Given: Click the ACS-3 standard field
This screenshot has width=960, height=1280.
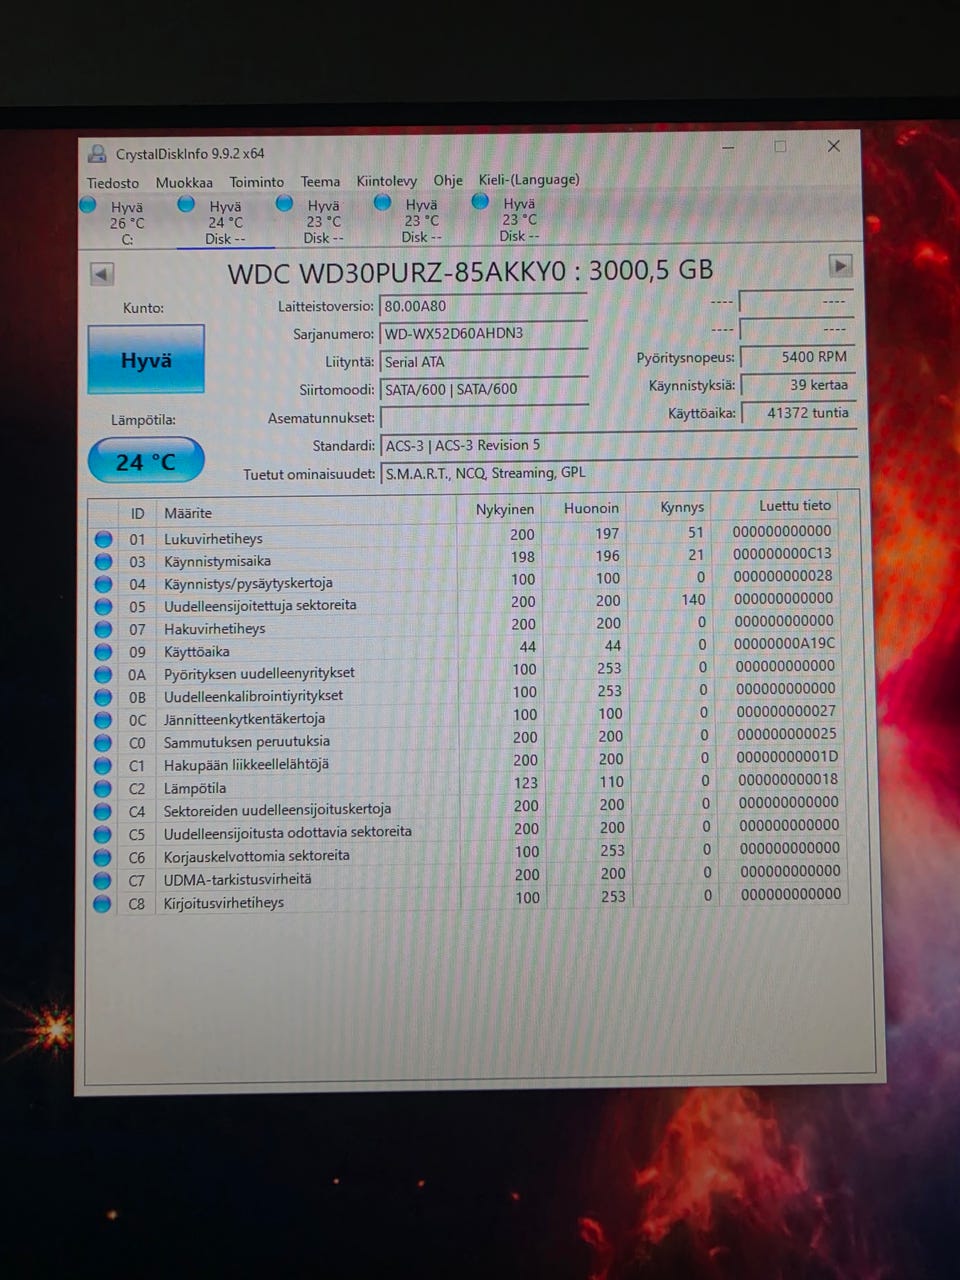Looking at the screenshot, I should 618,445.
